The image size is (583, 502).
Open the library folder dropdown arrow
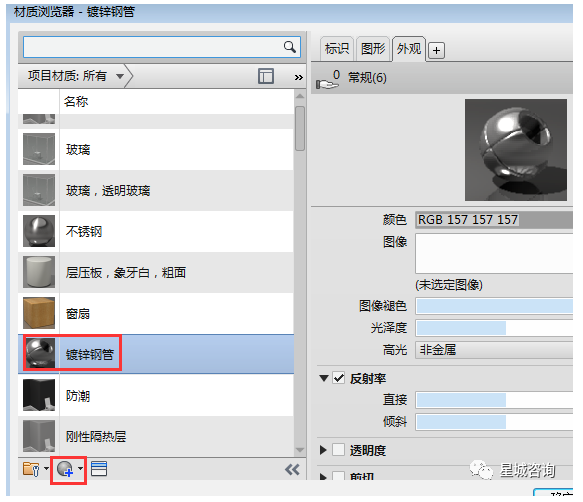46,469
